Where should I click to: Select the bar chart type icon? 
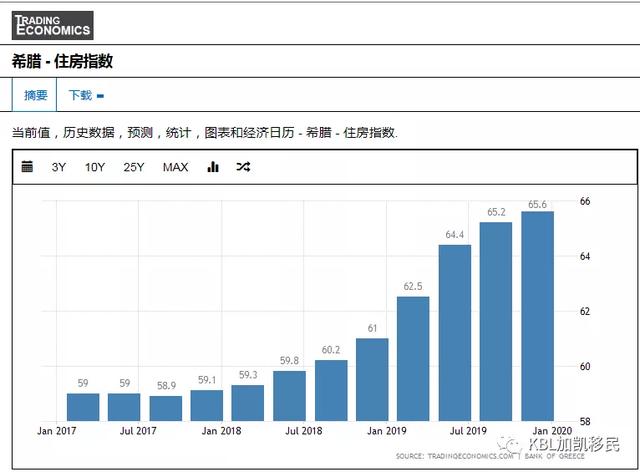pyautogui.click(x=213, y=167)
